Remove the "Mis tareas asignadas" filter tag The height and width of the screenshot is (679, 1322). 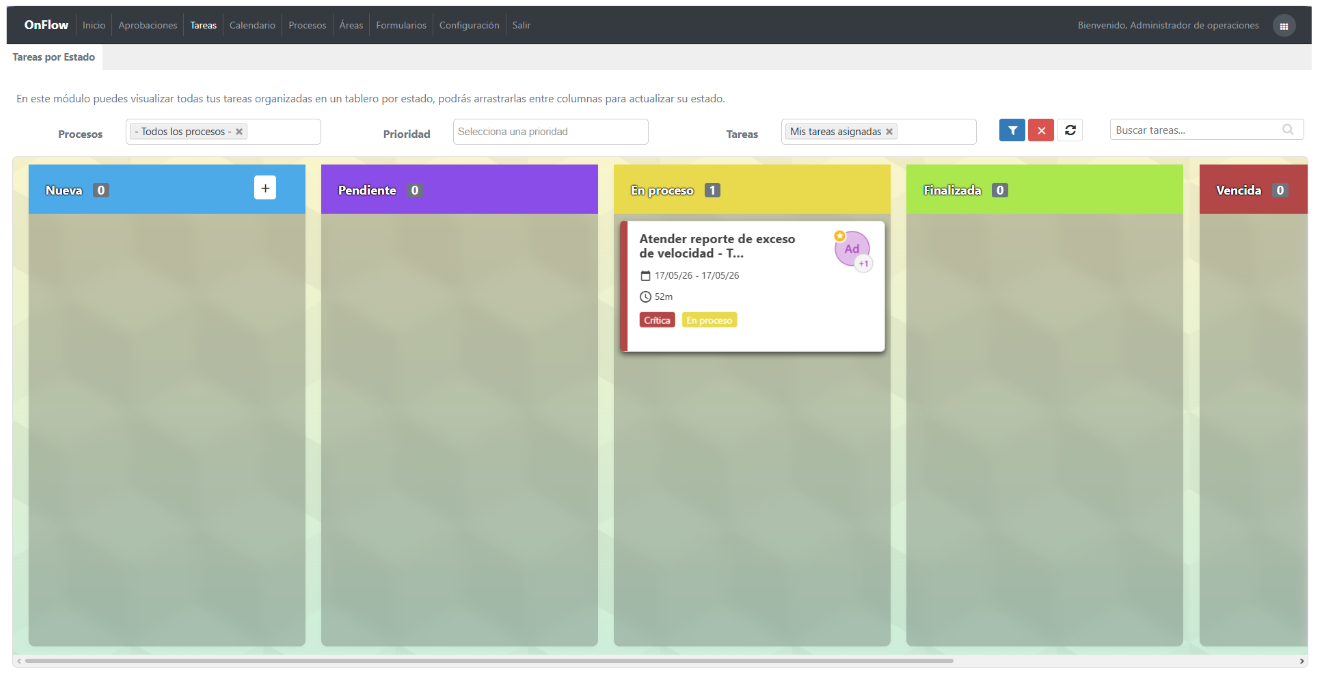click(x=889, y=131)
